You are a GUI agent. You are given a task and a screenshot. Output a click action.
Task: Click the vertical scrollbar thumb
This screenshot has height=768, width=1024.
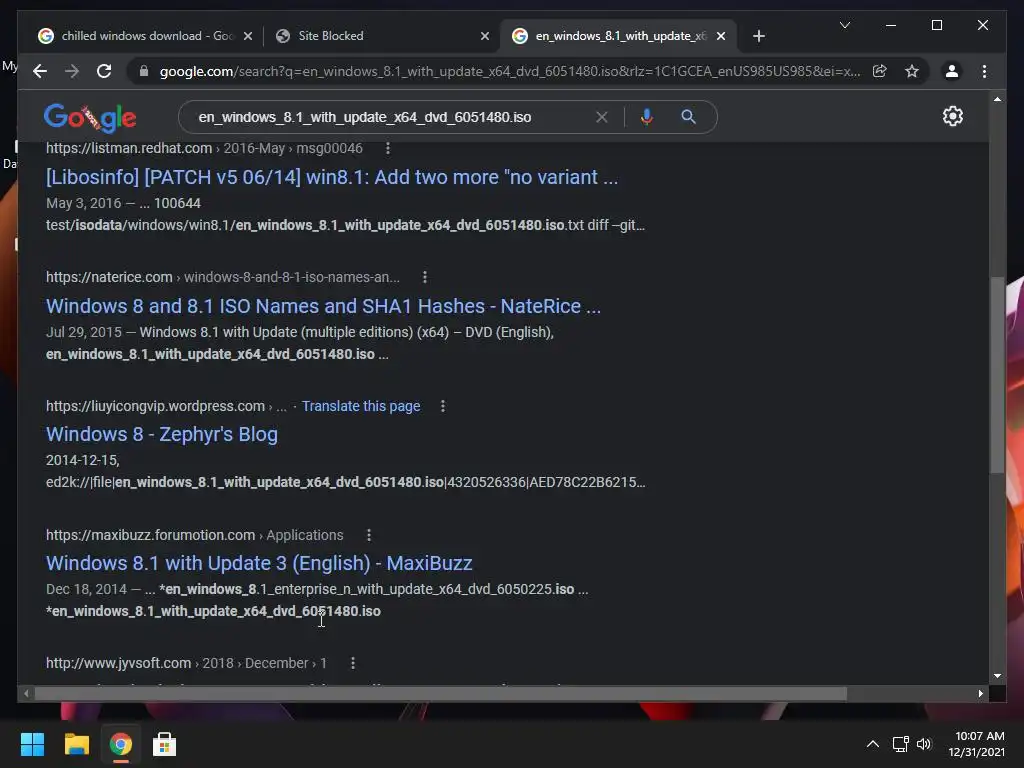pos(997,374)
